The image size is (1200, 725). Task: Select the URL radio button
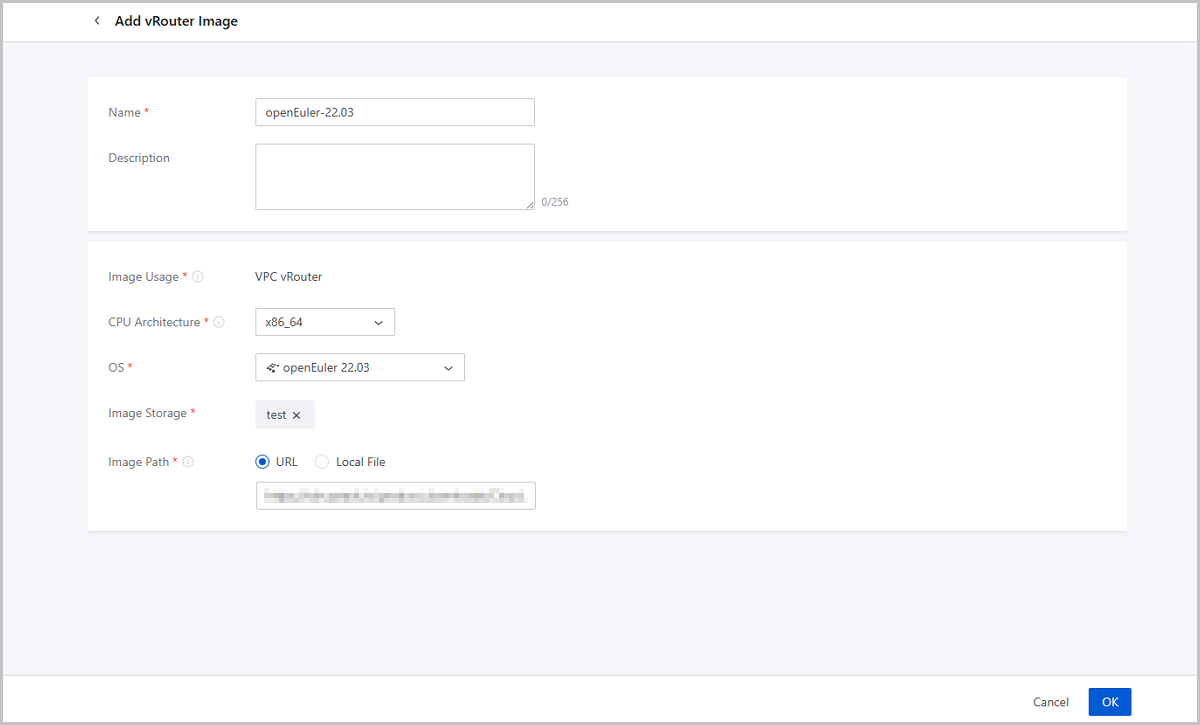pos(263,462)
